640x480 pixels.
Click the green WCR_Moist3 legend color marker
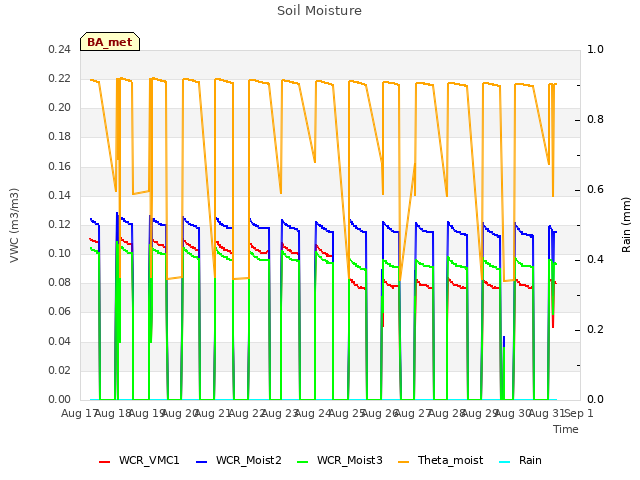(303, 462)
